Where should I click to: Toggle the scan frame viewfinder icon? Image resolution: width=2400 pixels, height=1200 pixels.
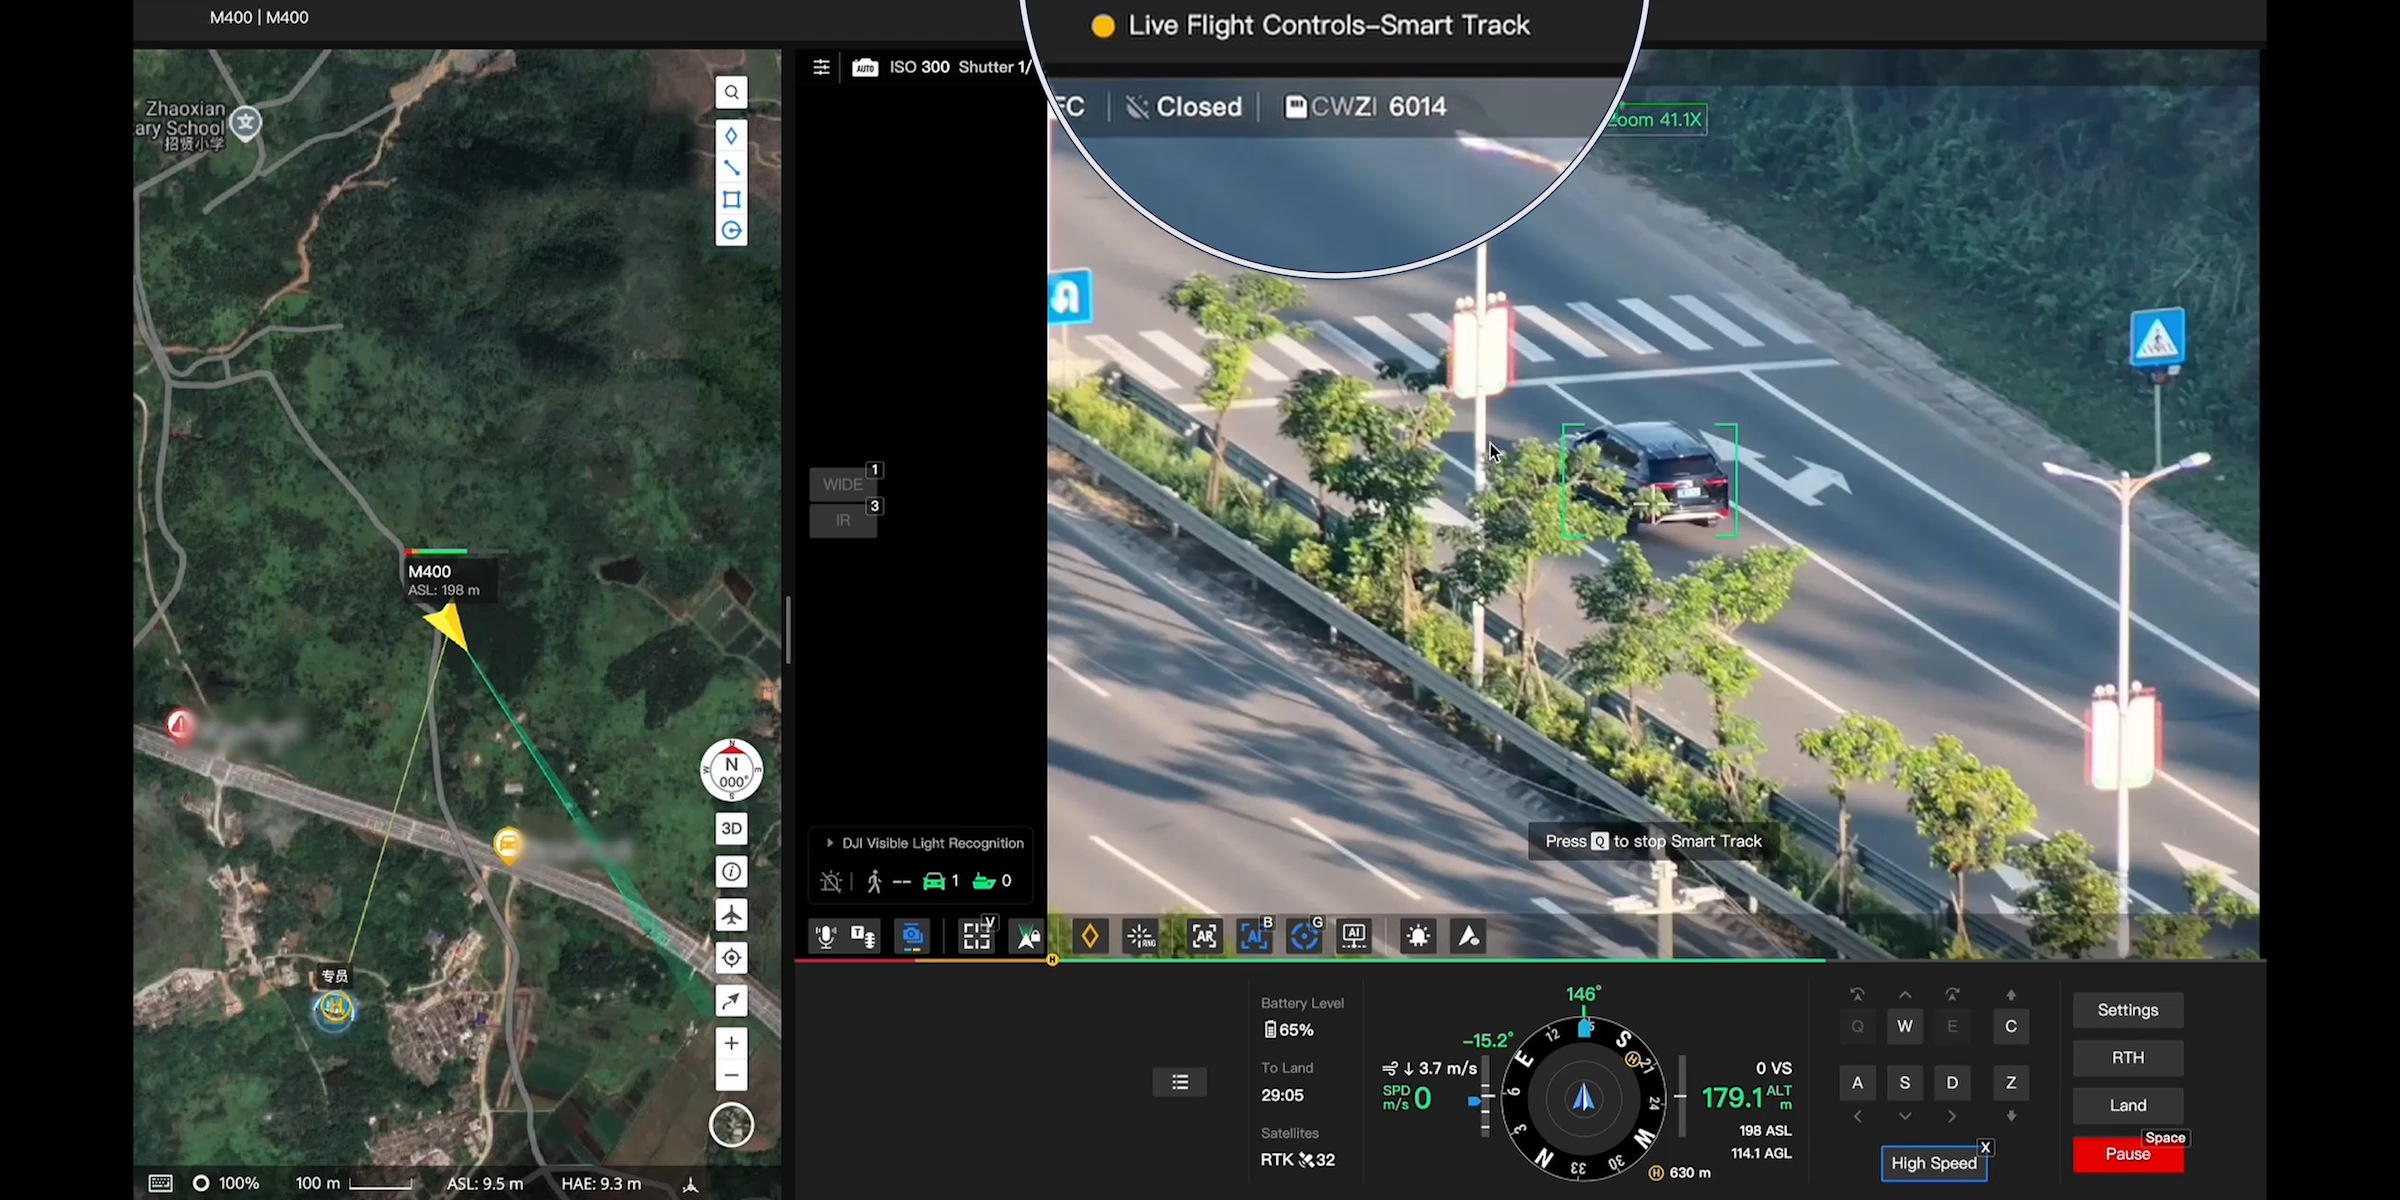(x=976, y=937)
